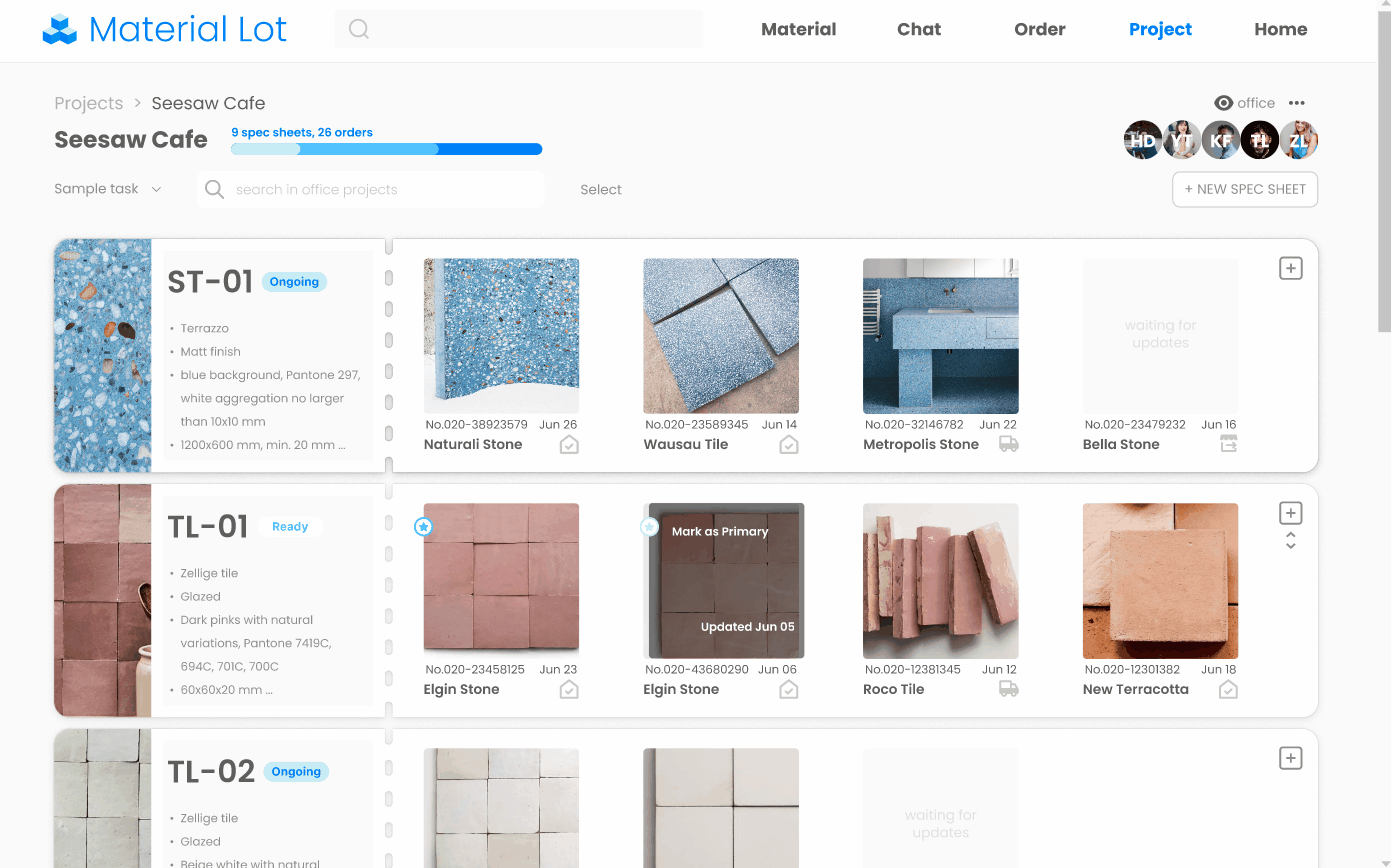Image resolution: width=1391 pixels, height=868 pixels.
Task: Click received icon for Elgin Stone Jun 06
Action: (x=789, y=690)
